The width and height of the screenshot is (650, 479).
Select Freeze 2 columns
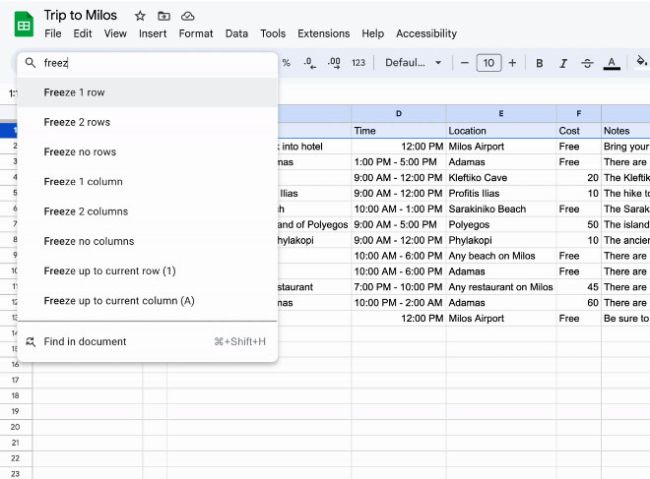[x=148, y=212]
